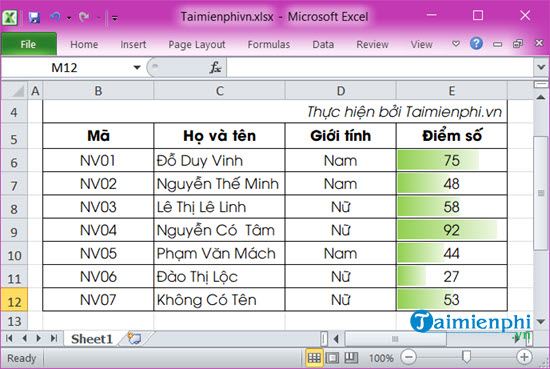Open the Review tab
550x369 pixels.
pos(372,44)
